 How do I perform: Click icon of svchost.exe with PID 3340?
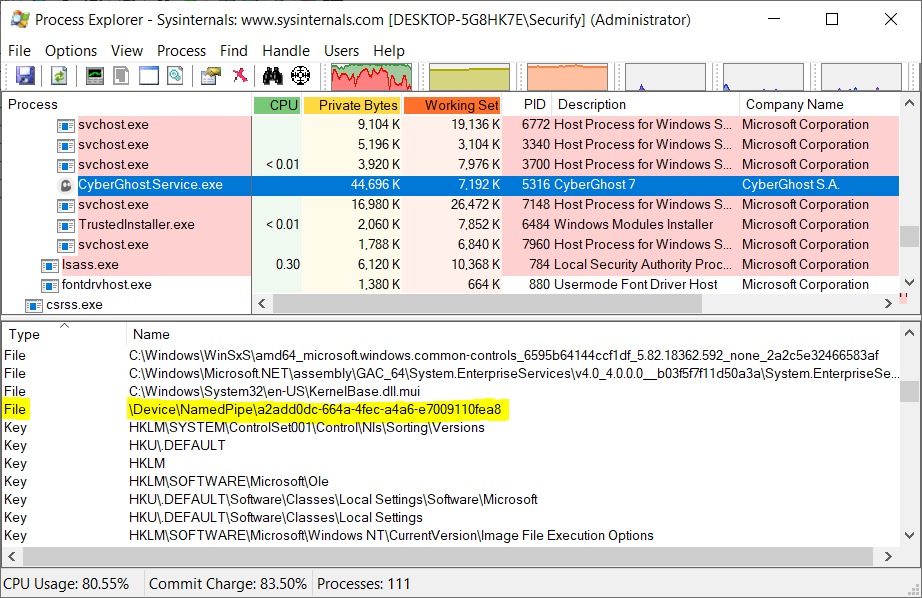pos(65,145)
